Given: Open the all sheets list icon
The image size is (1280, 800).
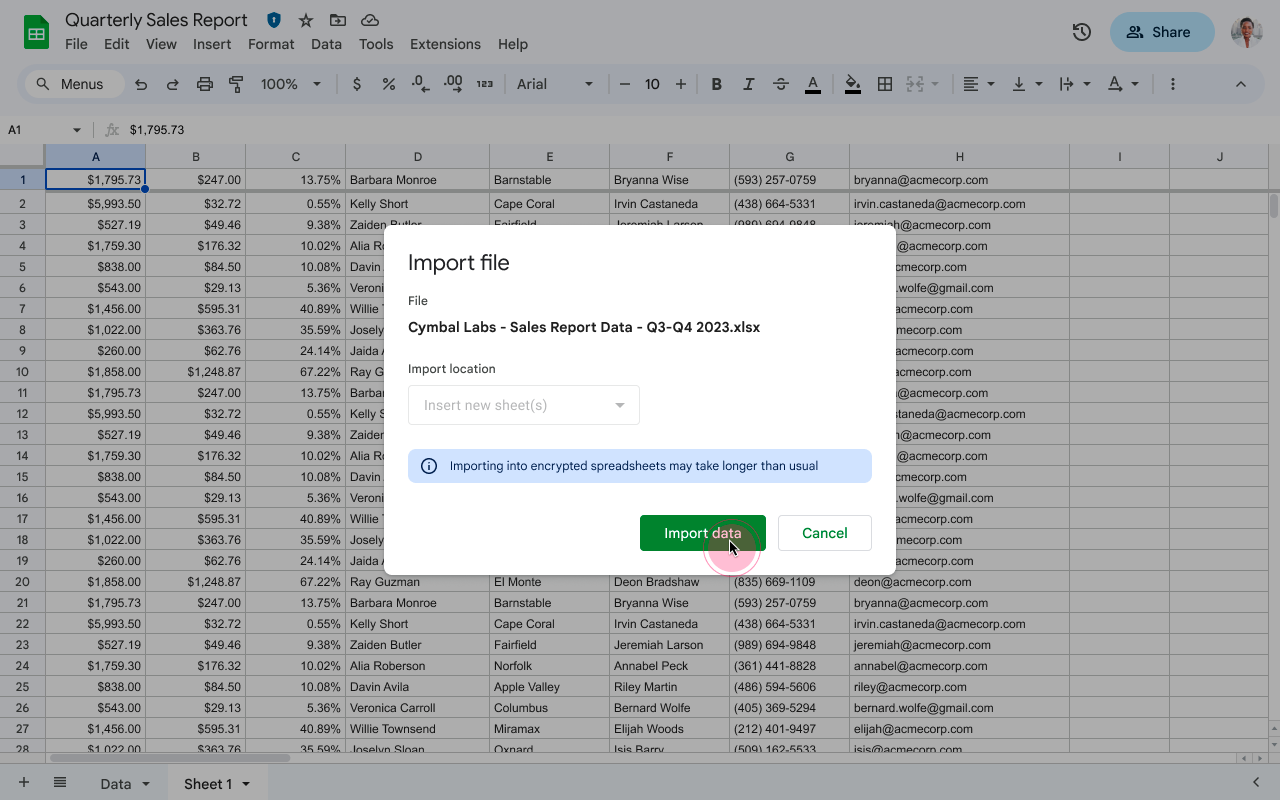Looking at the screenshot, I should click(60, 783).
